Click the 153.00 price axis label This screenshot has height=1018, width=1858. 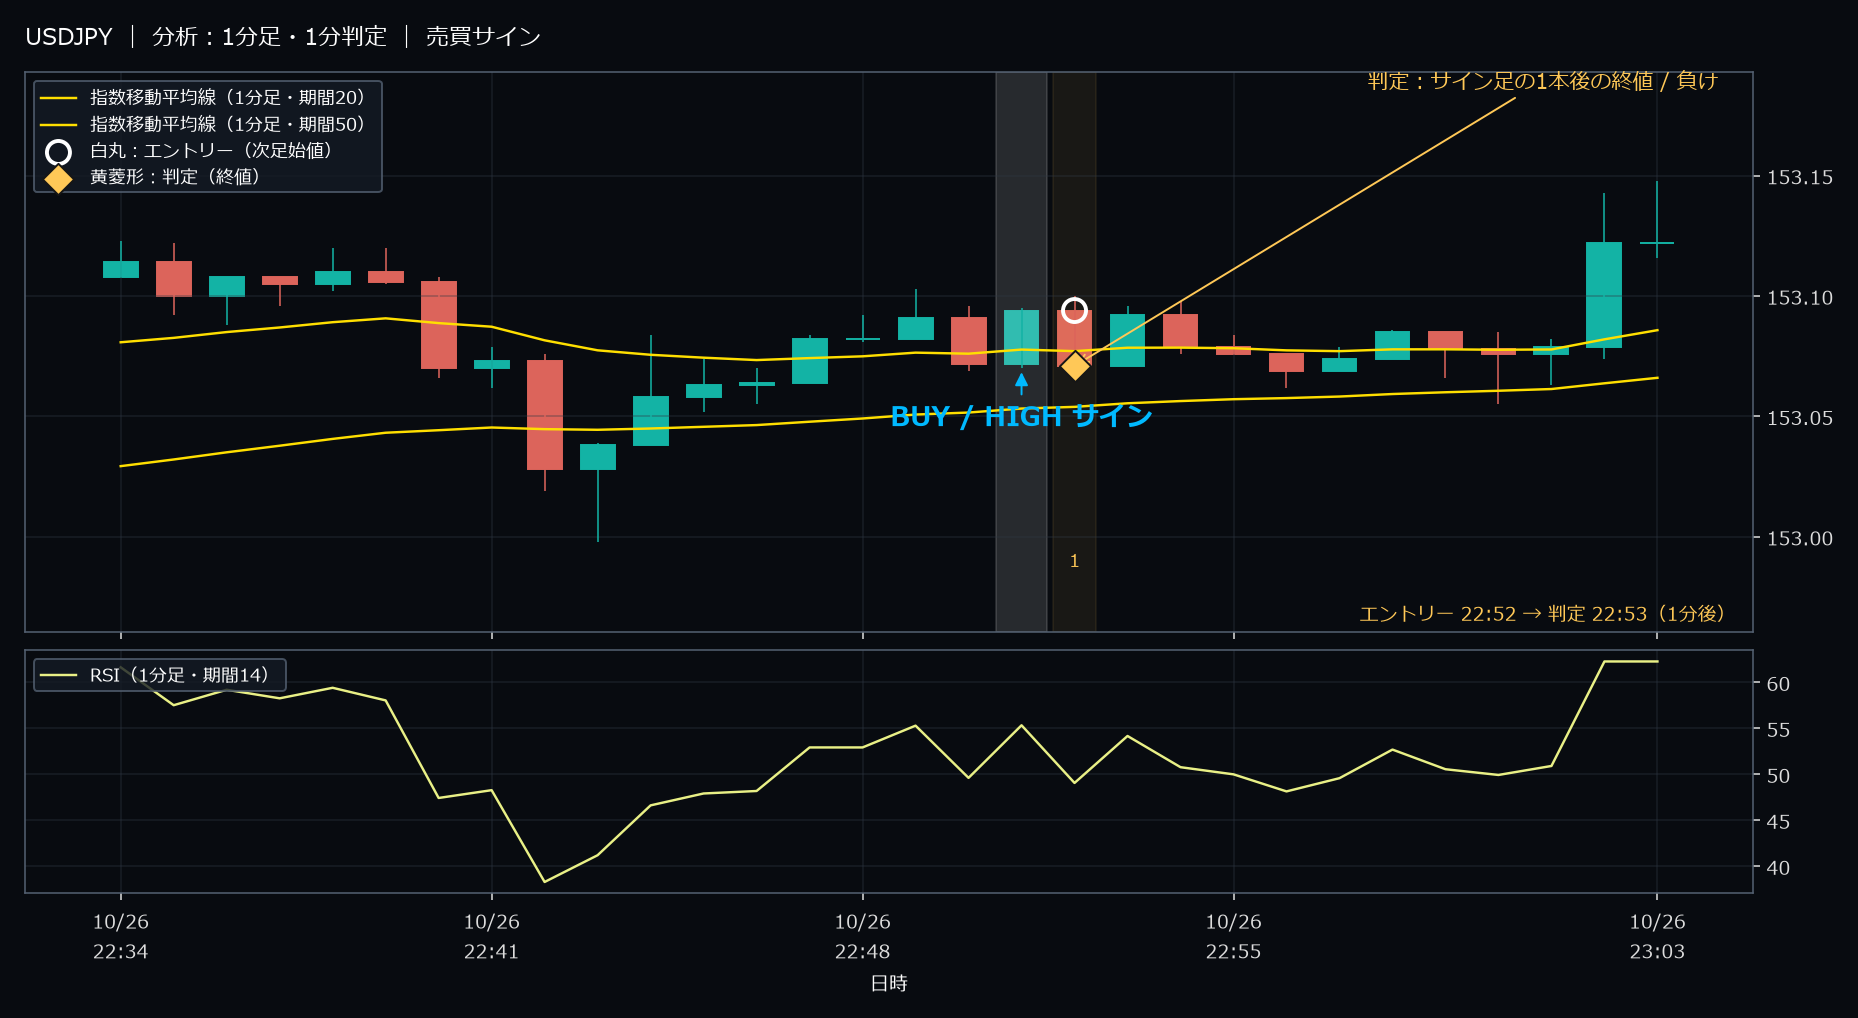click(x=1800, y=538)
